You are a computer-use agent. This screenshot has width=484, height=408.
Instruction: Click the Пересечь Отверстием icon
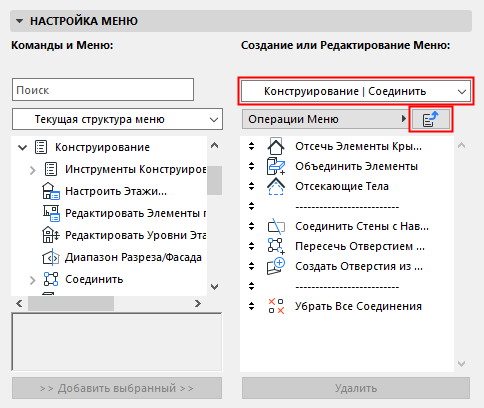point(276,246)
